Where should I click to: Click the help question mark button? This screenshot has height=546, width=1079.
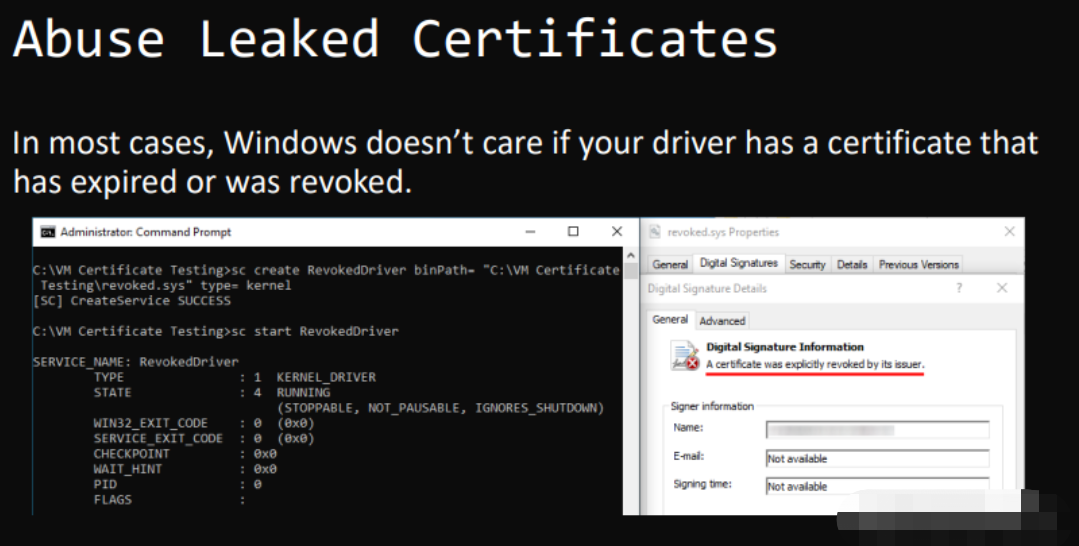click(959, 288)
